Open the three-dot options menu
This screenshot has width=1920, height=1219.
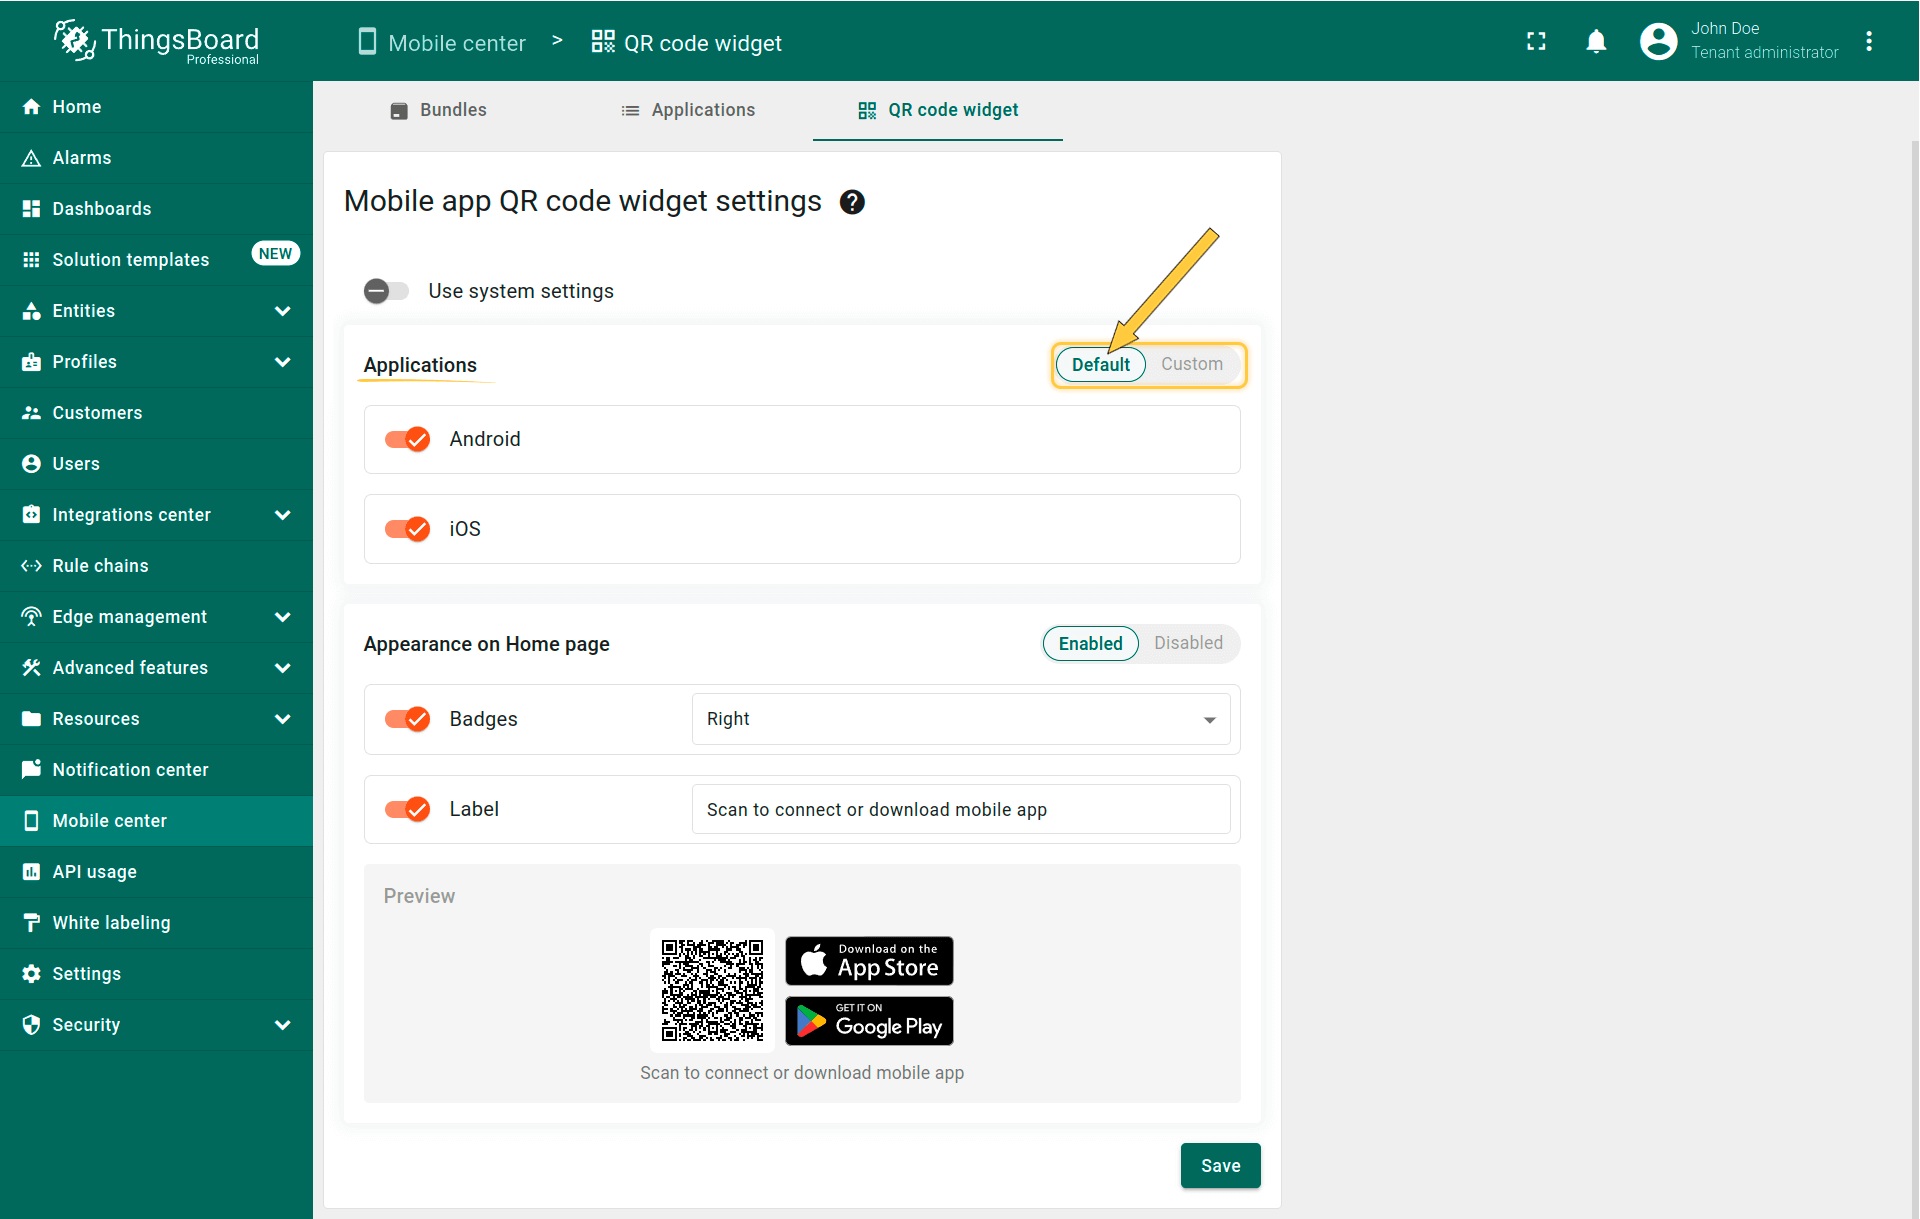click(x=1868, y=41)
